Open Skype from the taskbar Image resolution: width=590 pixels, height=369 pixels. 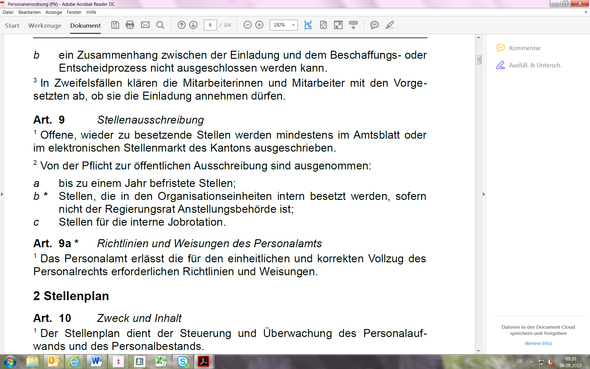pyautogui.click(x=183, y=361)
